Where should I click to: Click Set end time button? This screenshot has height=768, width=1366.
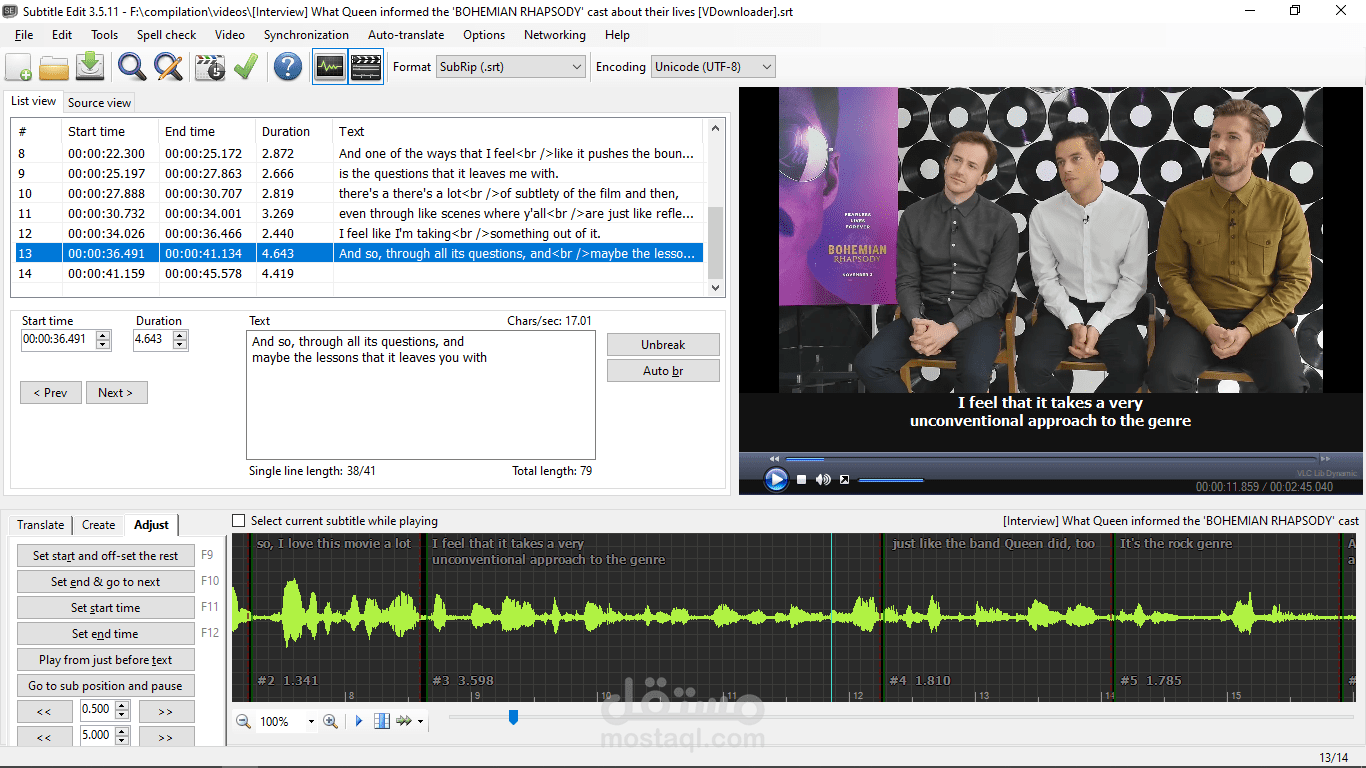(x=105, y=634)
